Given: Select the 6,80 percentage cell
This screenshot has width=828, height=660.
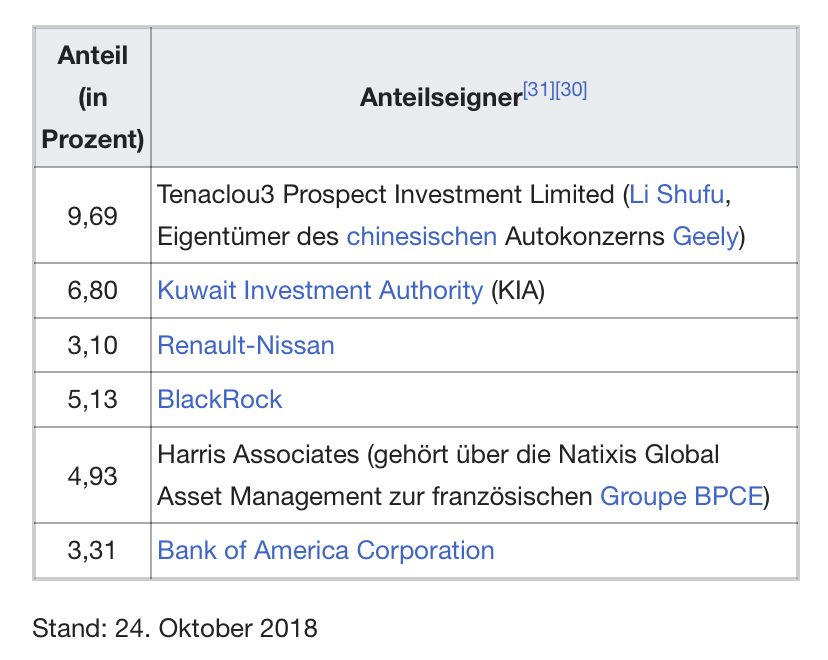Looking at the screenshot, I should [92, 290].
